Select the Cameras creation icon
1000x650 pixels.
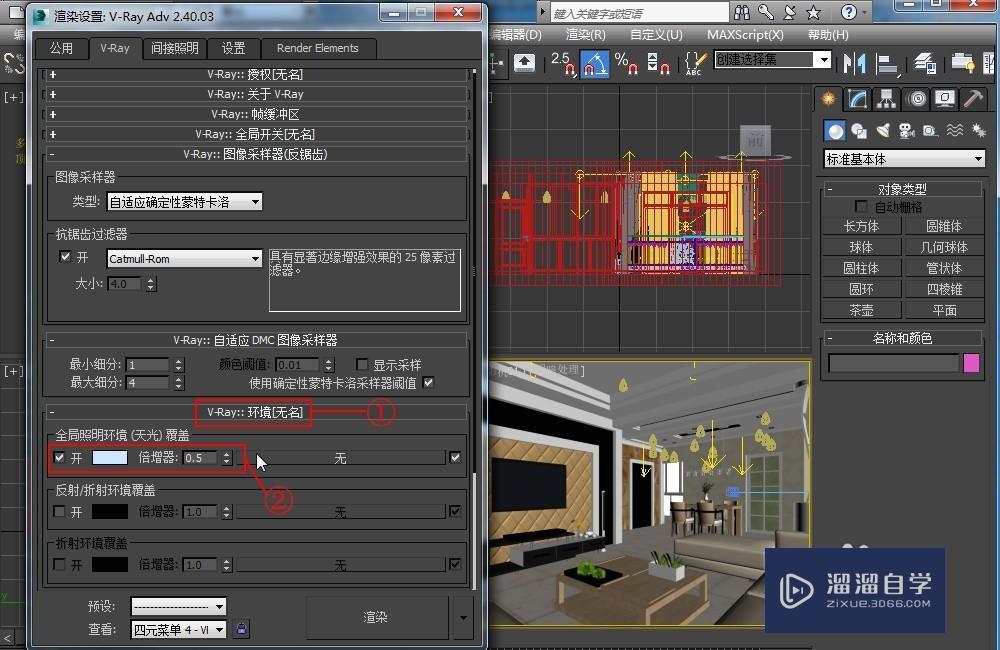pos(907,131)
